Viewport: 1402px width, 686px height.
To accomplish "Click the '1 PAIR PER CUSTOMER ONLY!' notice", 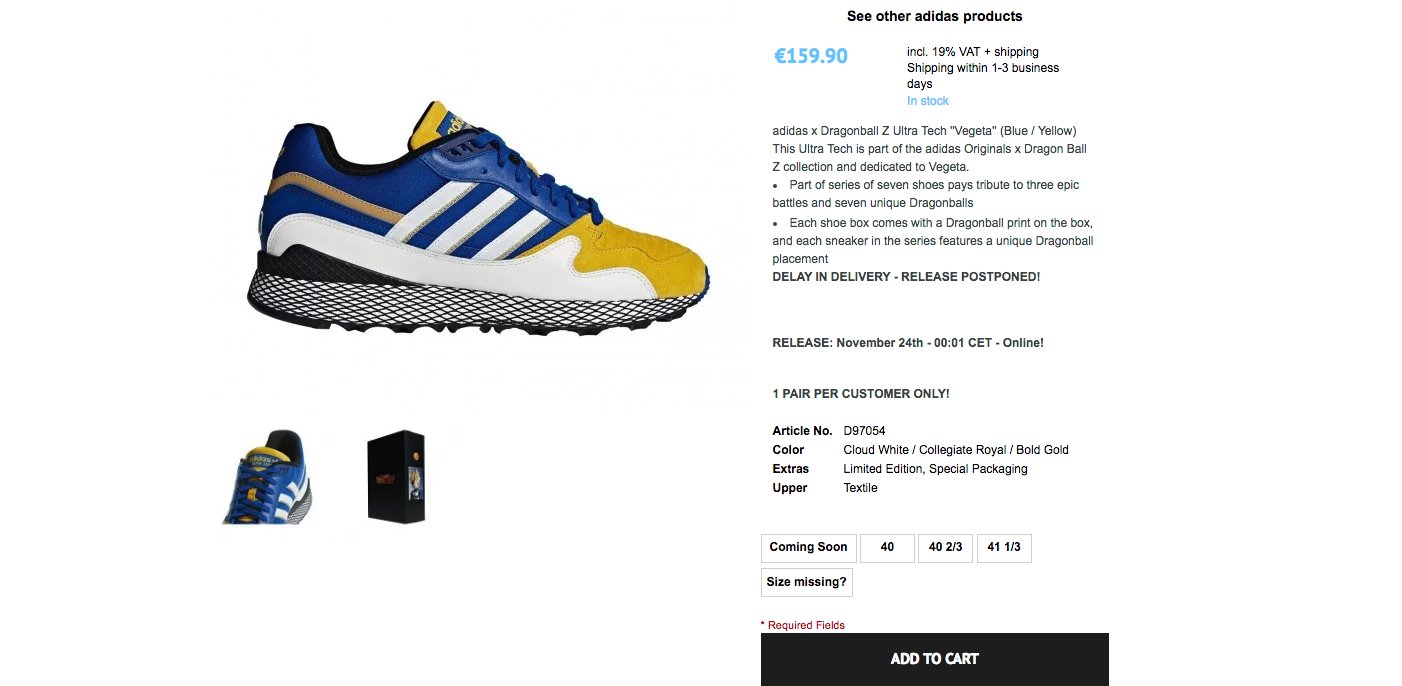I will pyautogui.click(x=861, y=394).
